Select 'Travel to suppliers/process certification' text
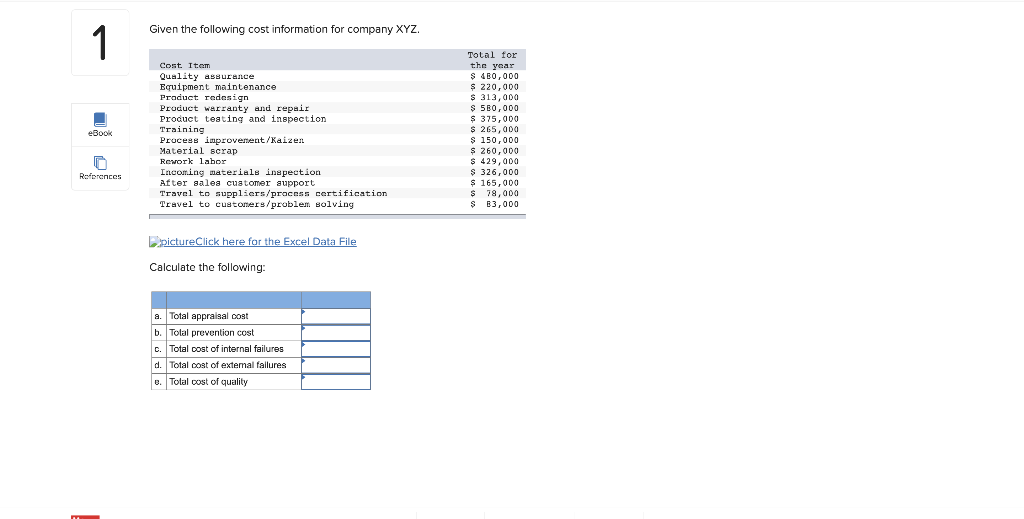This screenshot has width=1024, height=519. pos(273,193)
